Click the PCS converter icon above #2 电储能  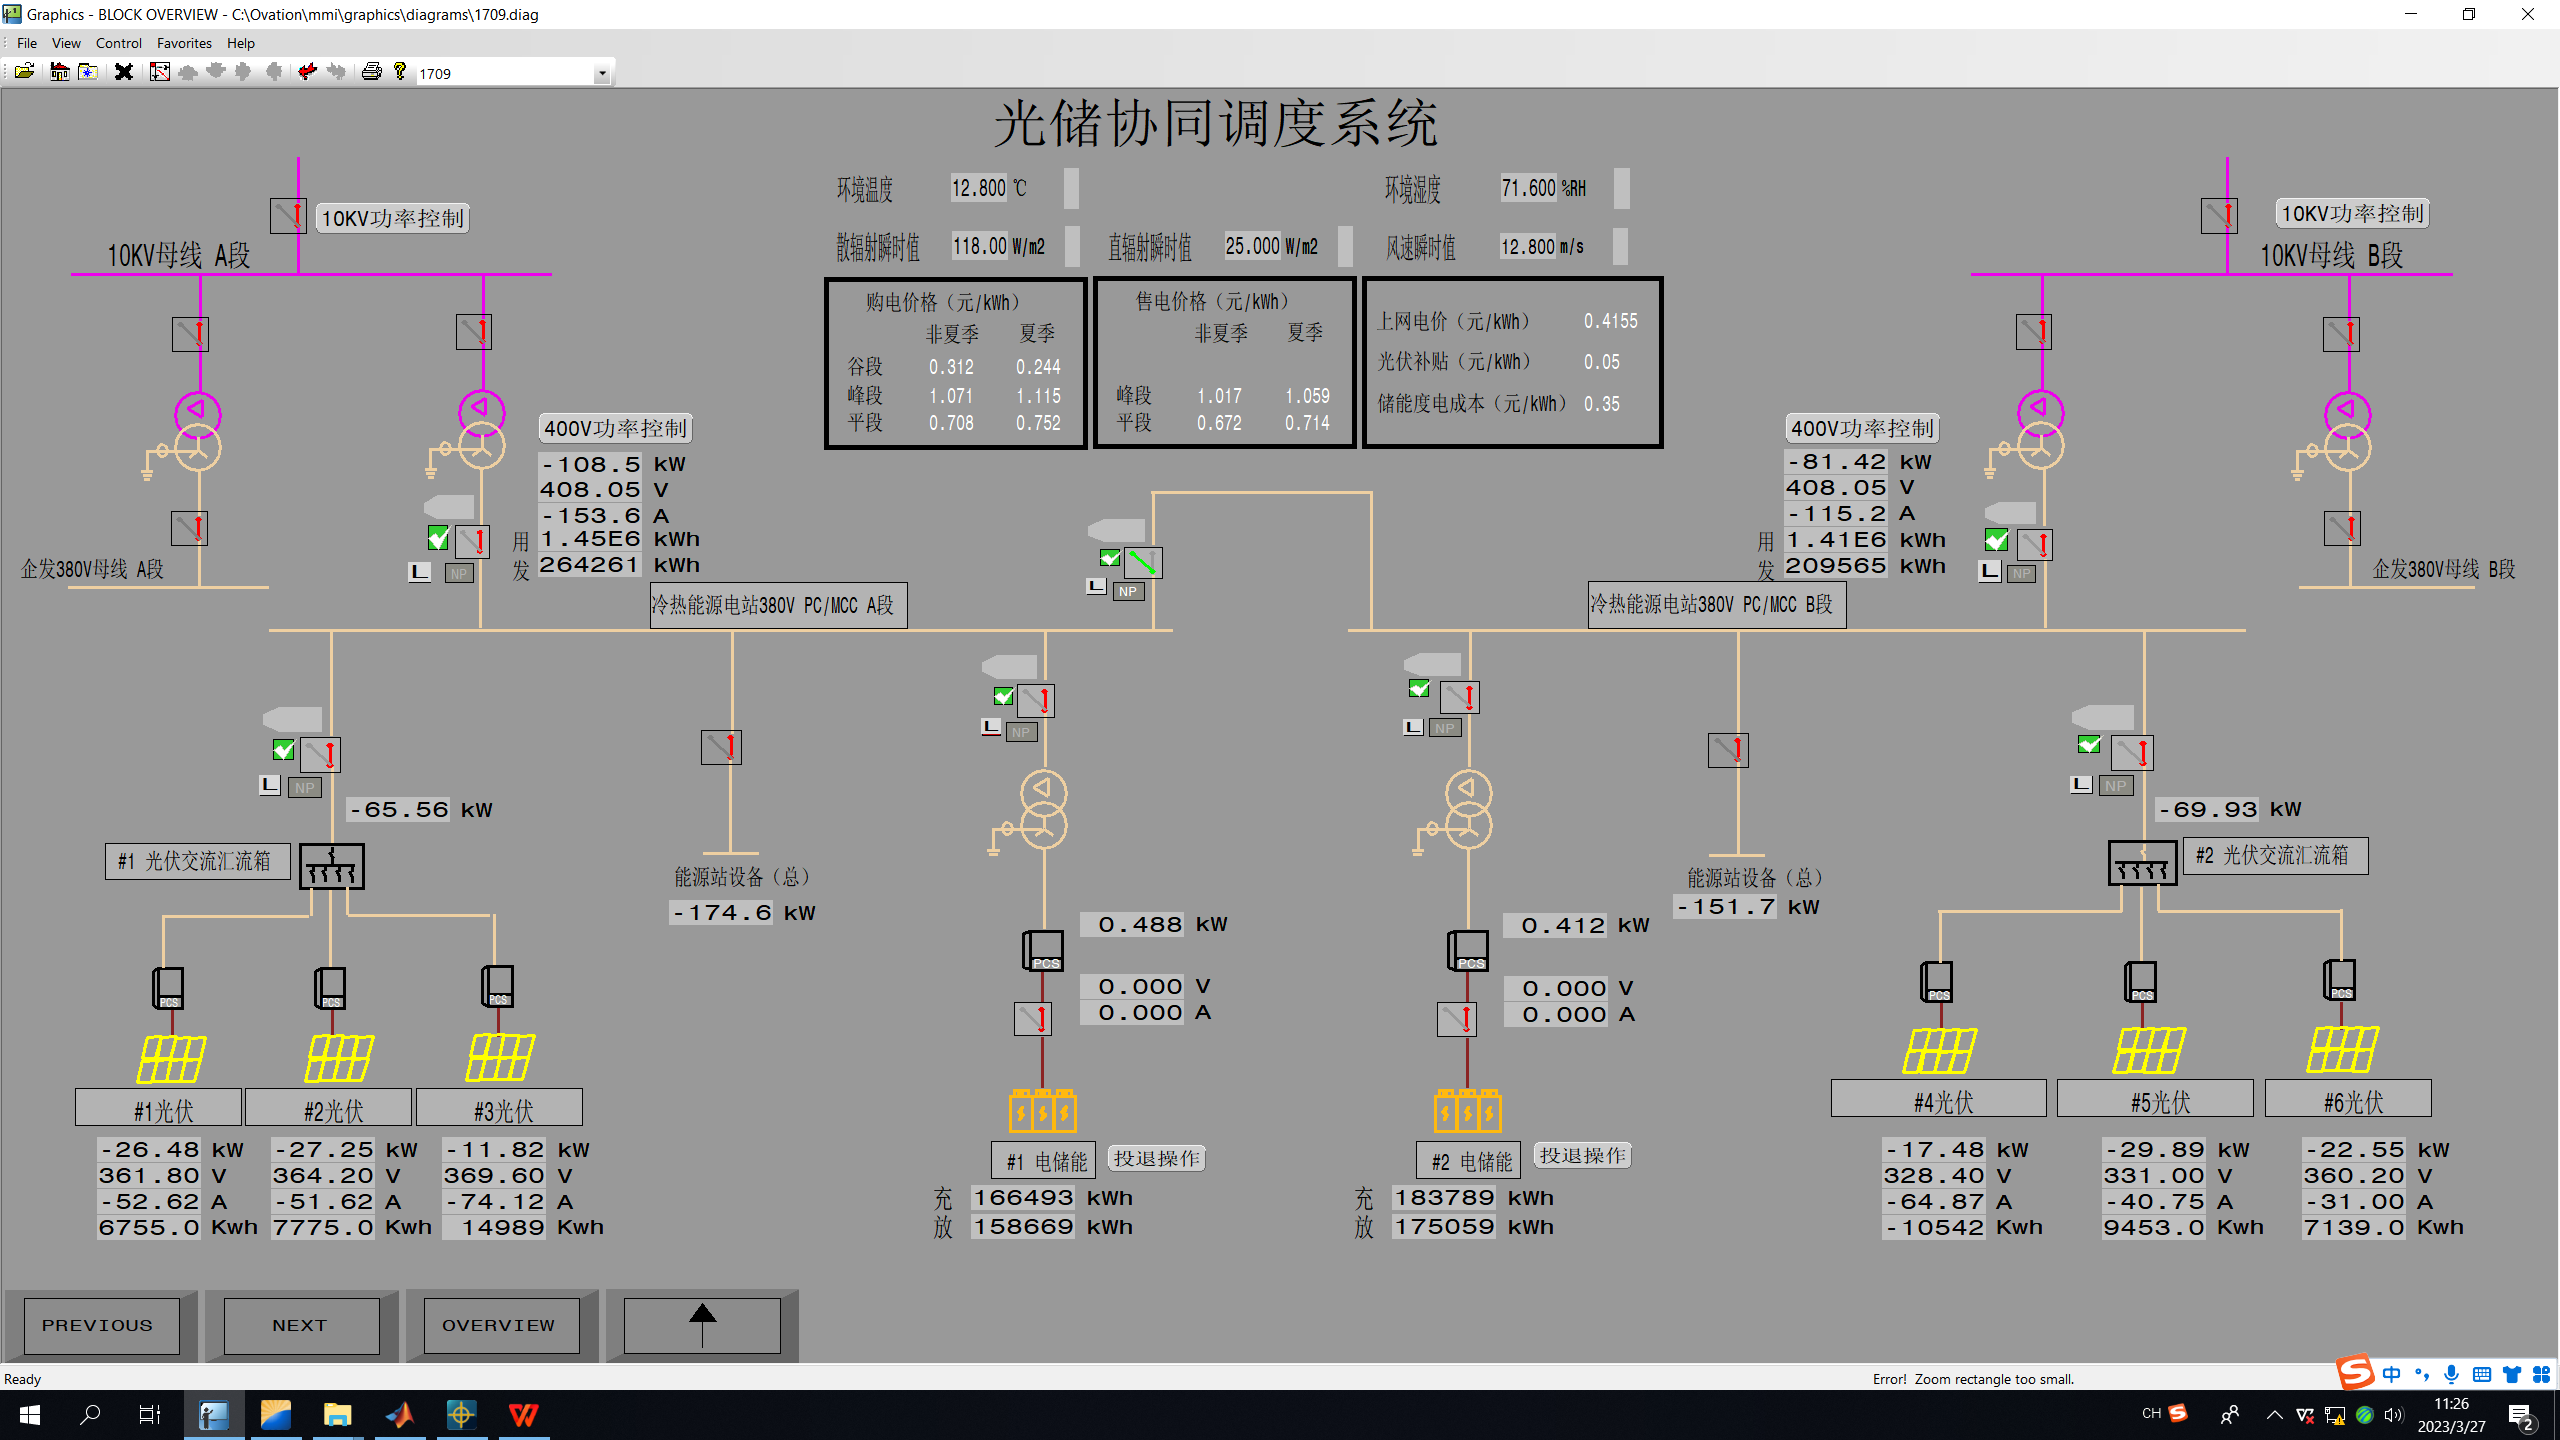1468,950
